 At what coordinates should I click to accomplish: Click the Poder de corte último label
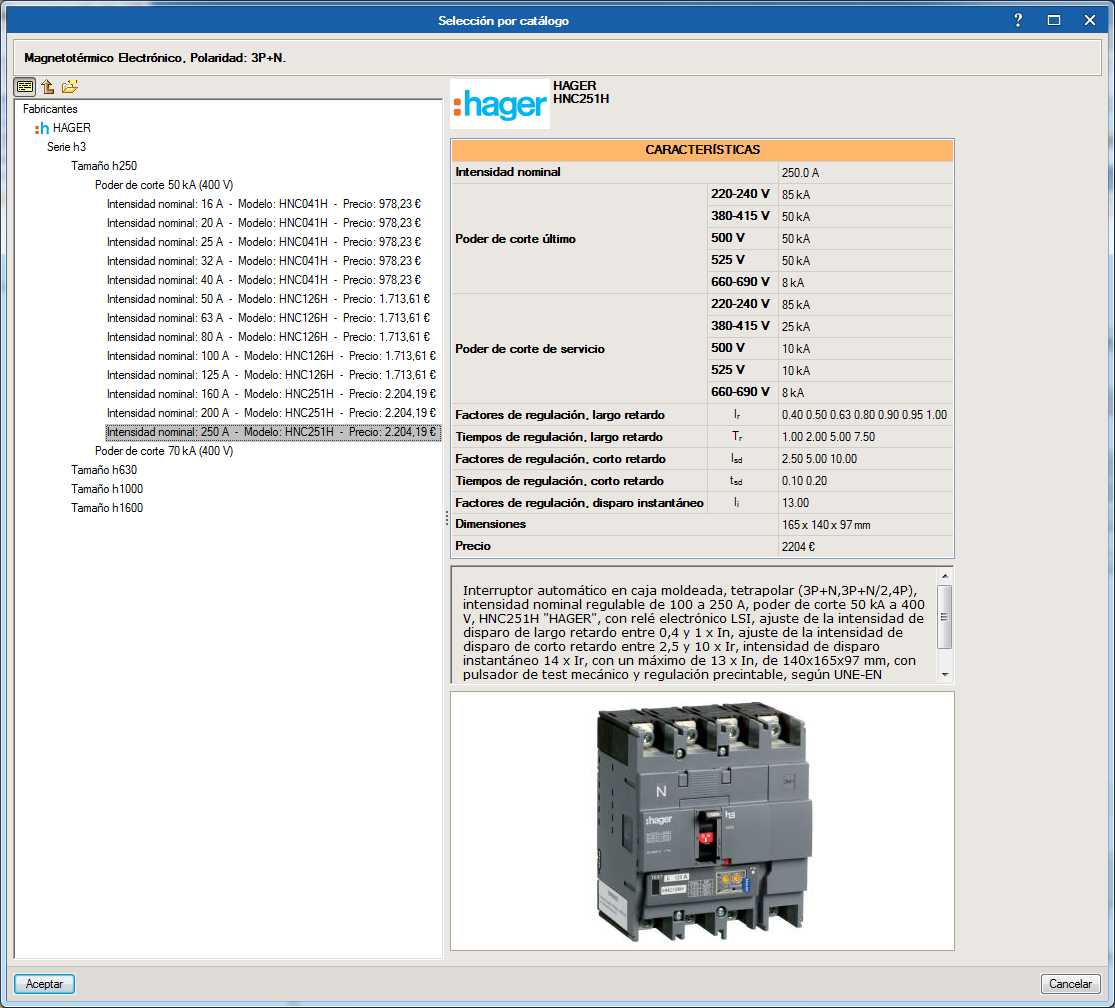[516, 239]
